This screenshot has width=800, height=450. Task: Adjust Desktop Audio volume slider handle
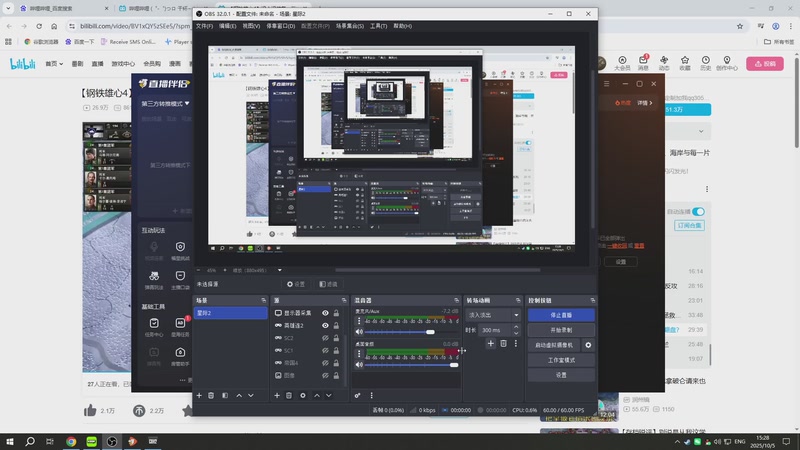point(454,365)
